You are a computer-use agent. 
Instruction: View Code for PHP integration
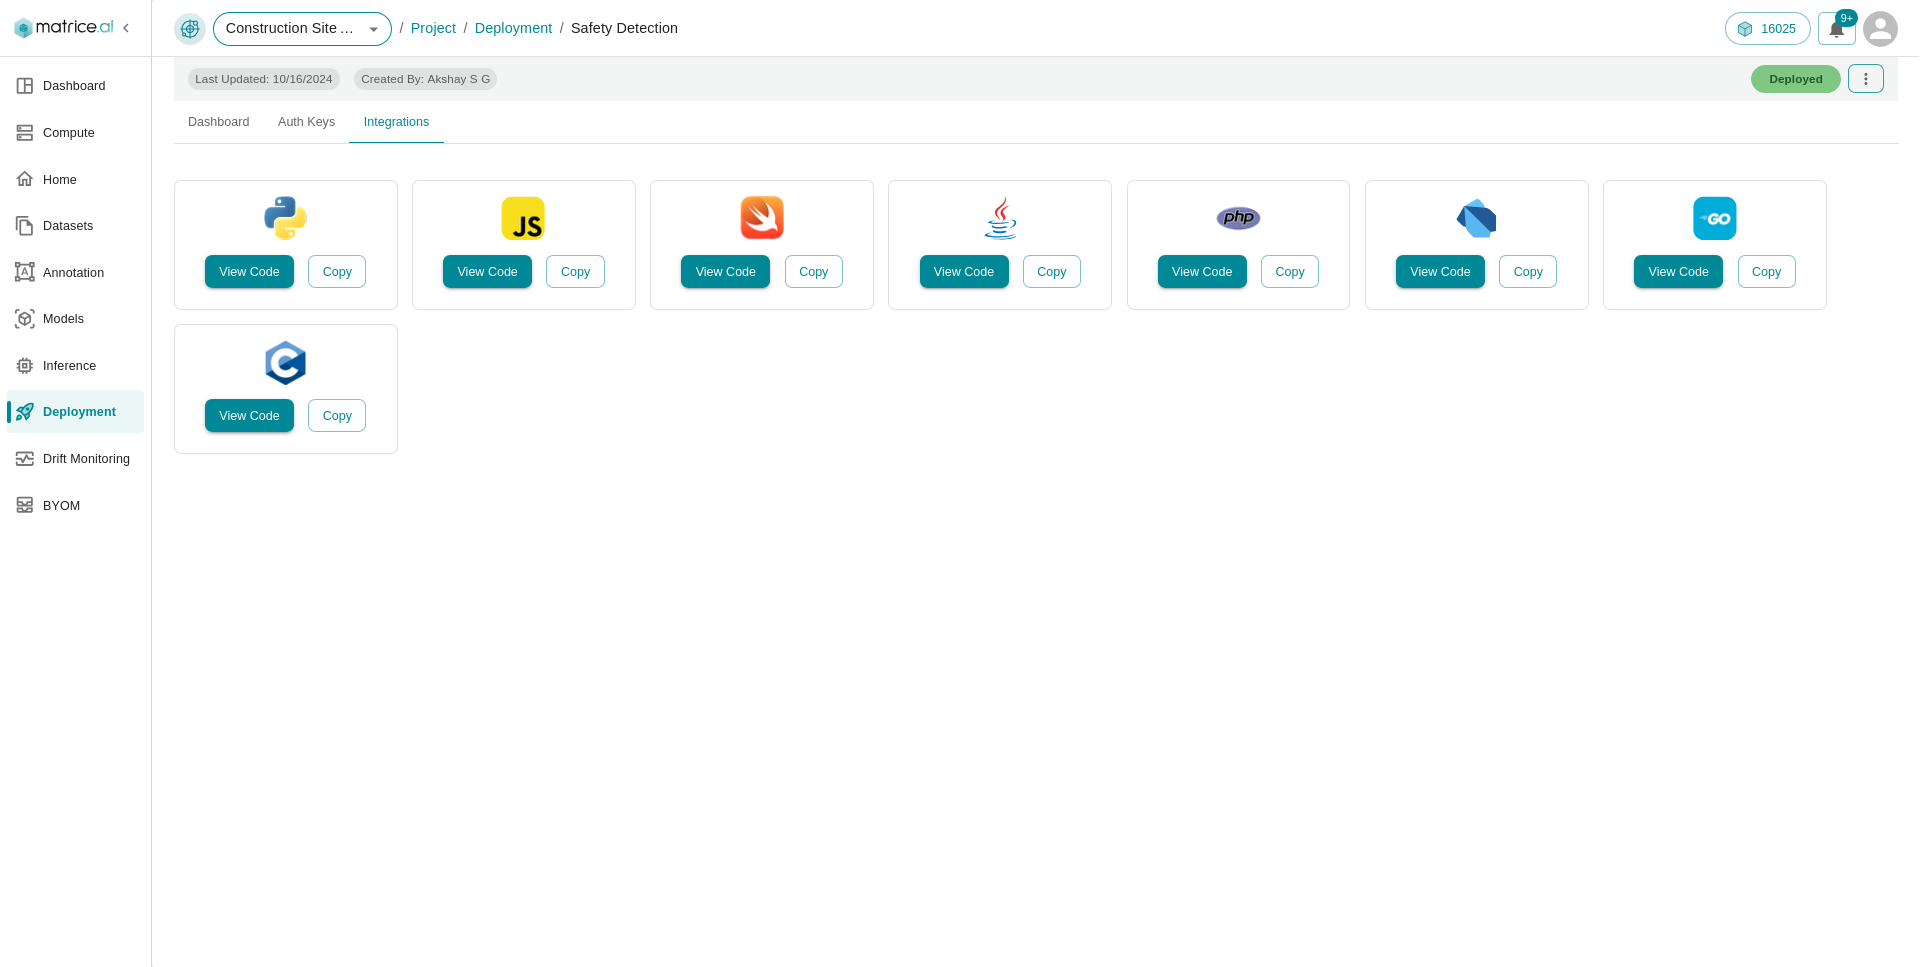1202,272
